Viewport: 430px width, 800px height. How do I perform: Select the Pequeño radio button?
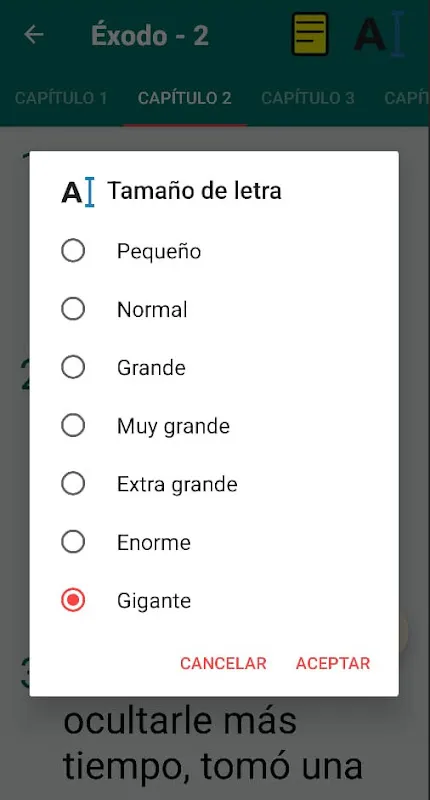point(73,251)
